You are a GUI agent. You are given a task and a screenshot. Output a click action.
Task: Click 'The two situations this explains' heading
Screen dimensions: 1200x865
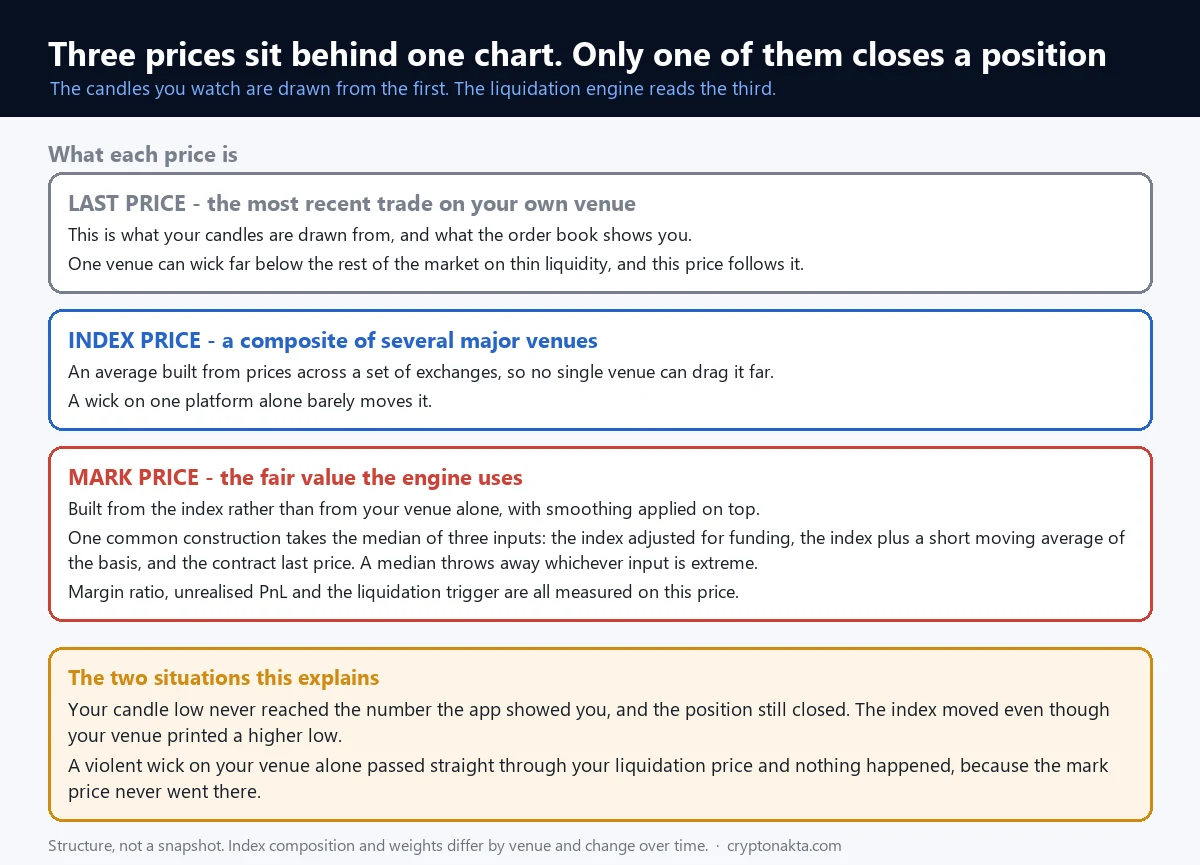(x=224, y=677)
